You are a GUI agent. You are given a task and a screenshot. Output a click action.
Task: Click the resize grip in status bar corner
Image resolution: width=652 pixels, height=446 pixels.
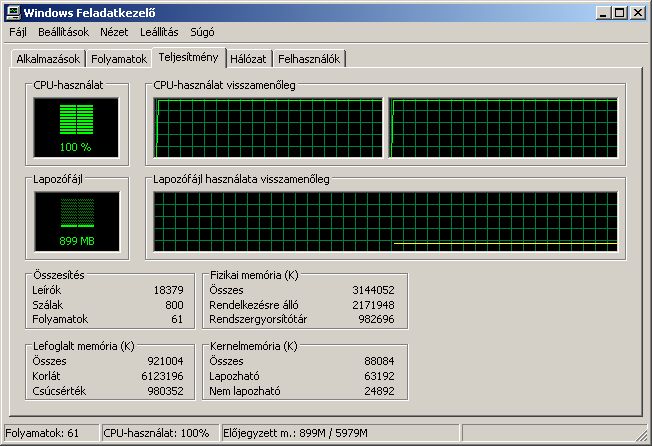tap(641, 435)
